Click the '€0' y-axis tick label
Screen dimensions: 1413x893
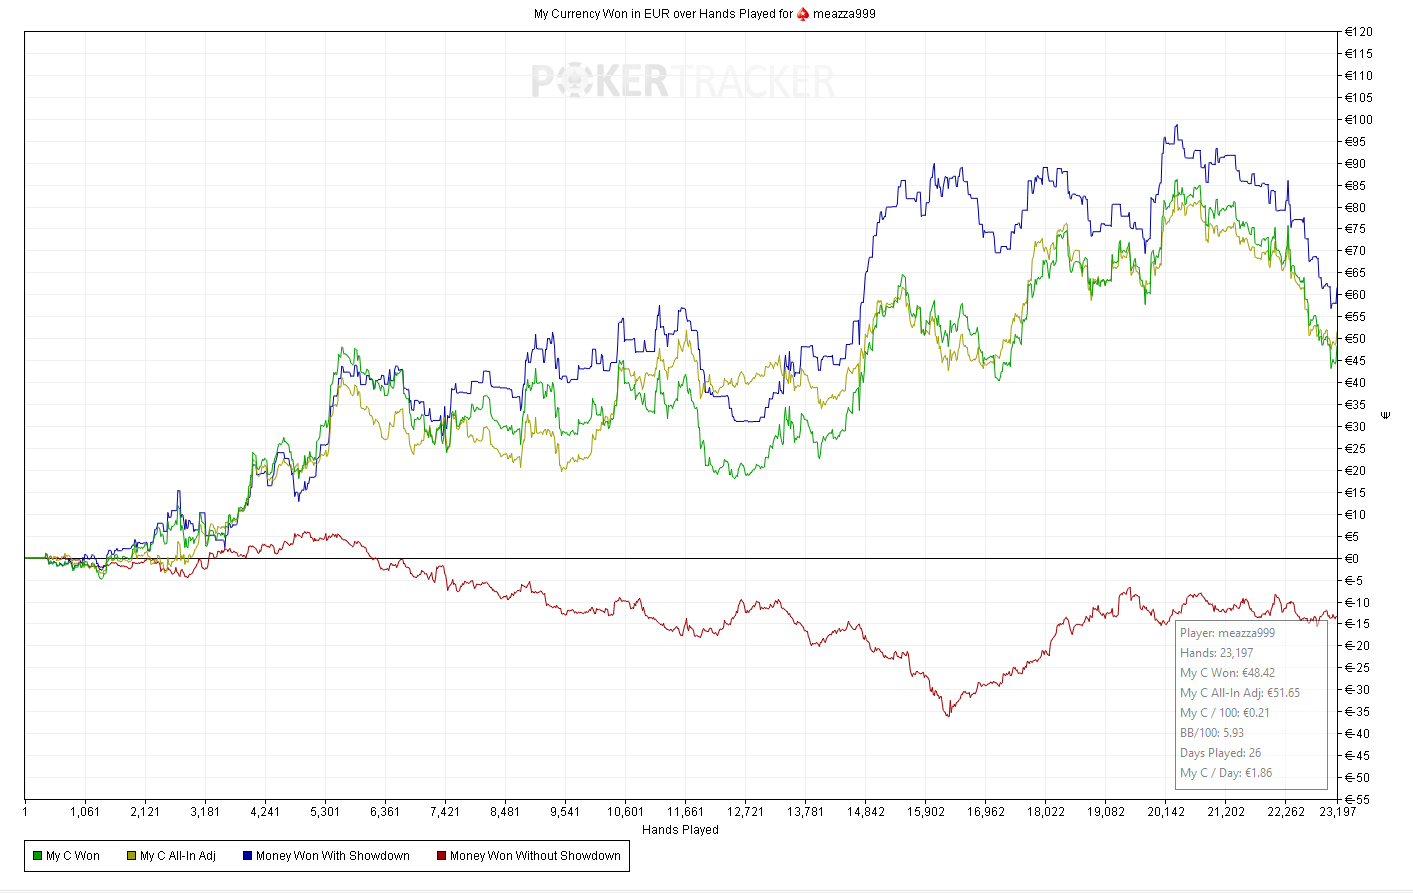click(x=1352, y=559)
